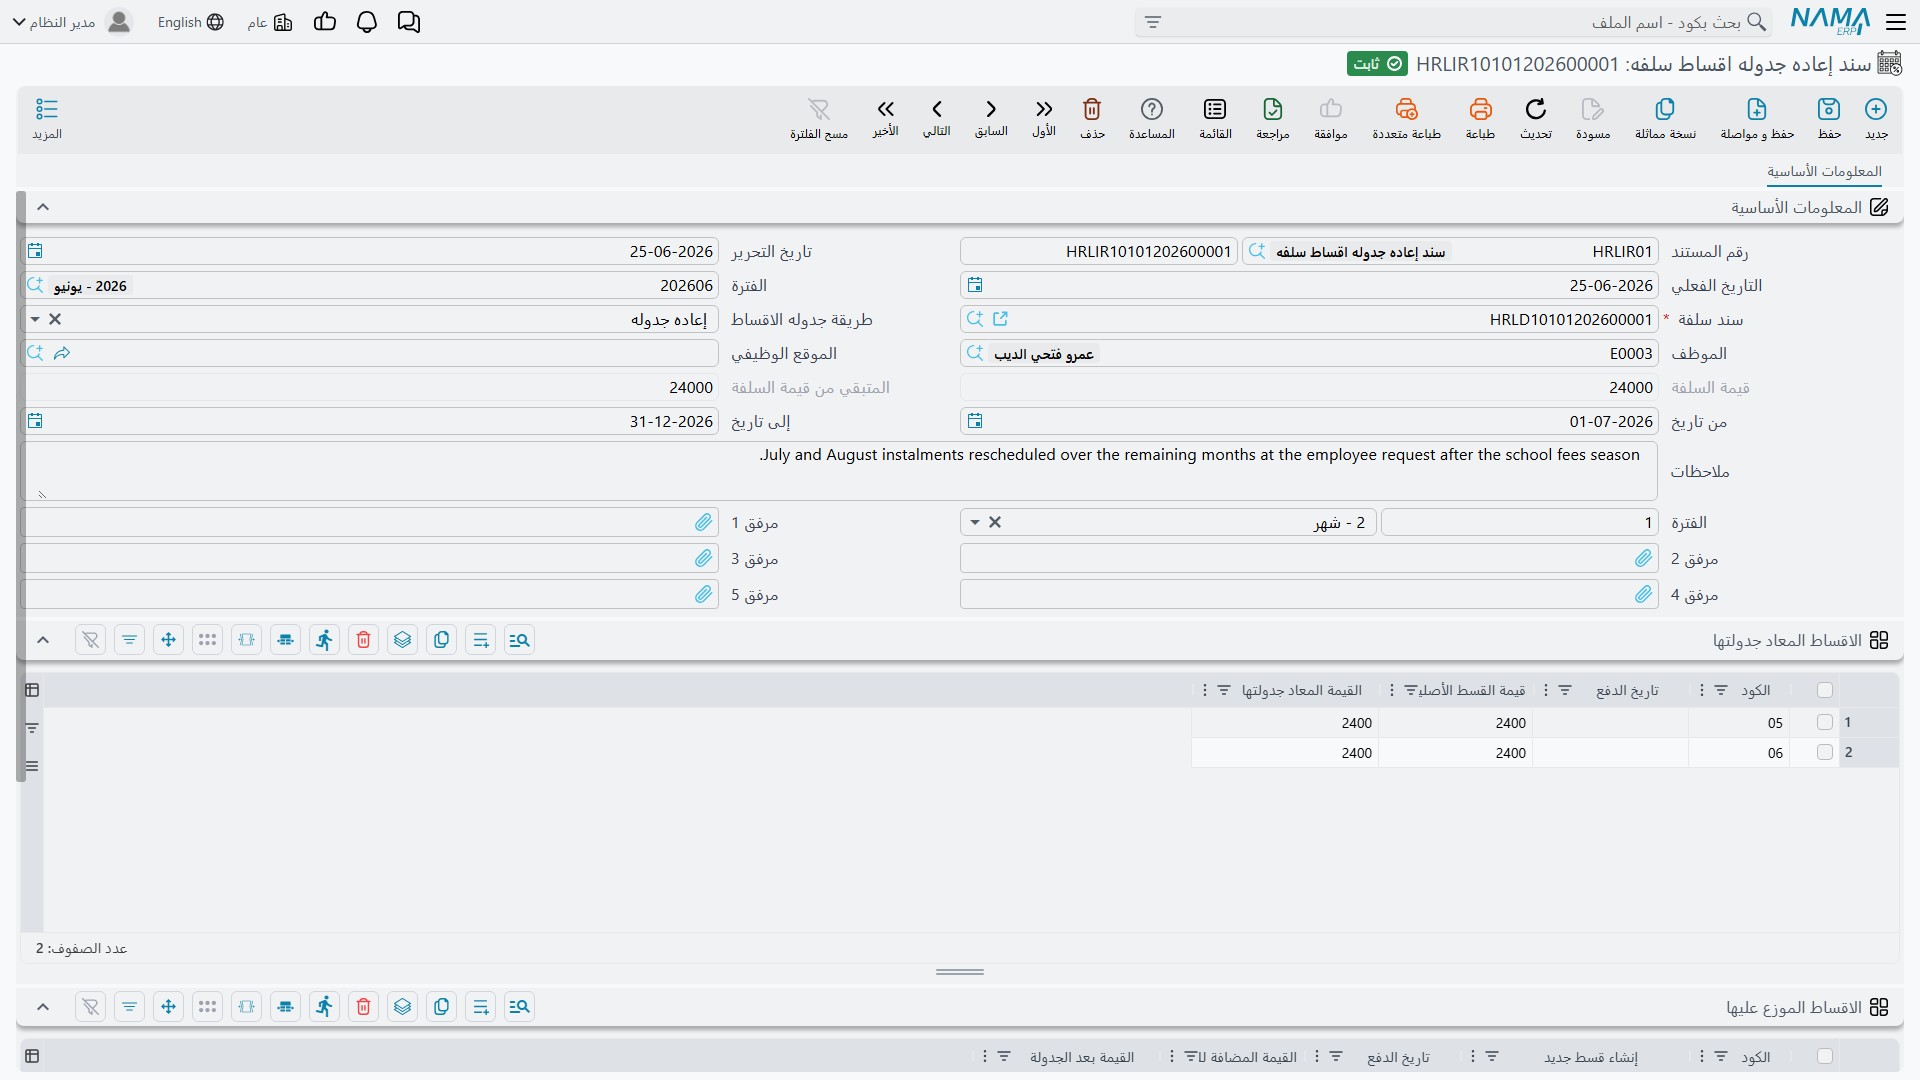Tick the checkbox for row 2 code 06
This screenshot has width=1920, height=1080.
pyautogui.click(x=1825, y=752)
